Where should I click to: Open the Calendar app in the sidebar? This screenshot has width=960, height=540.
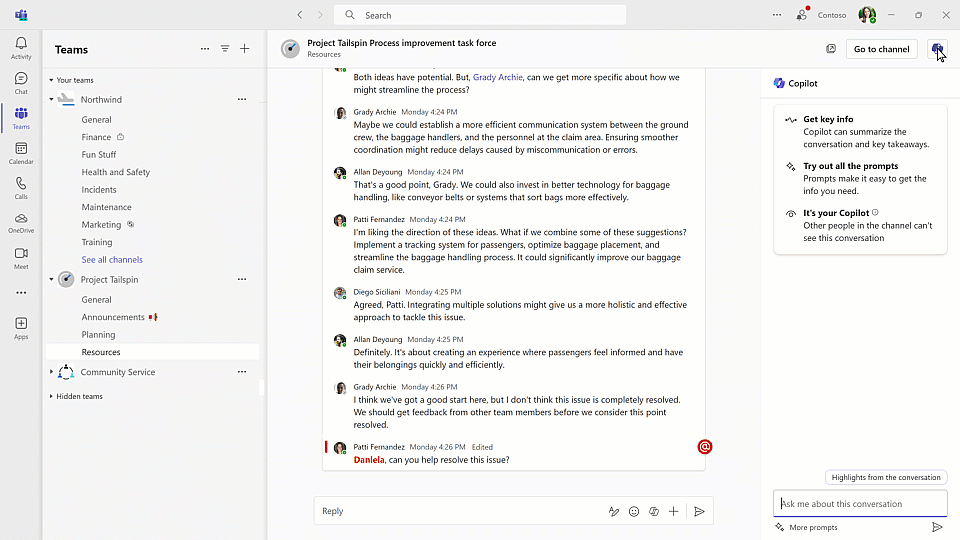21,152
